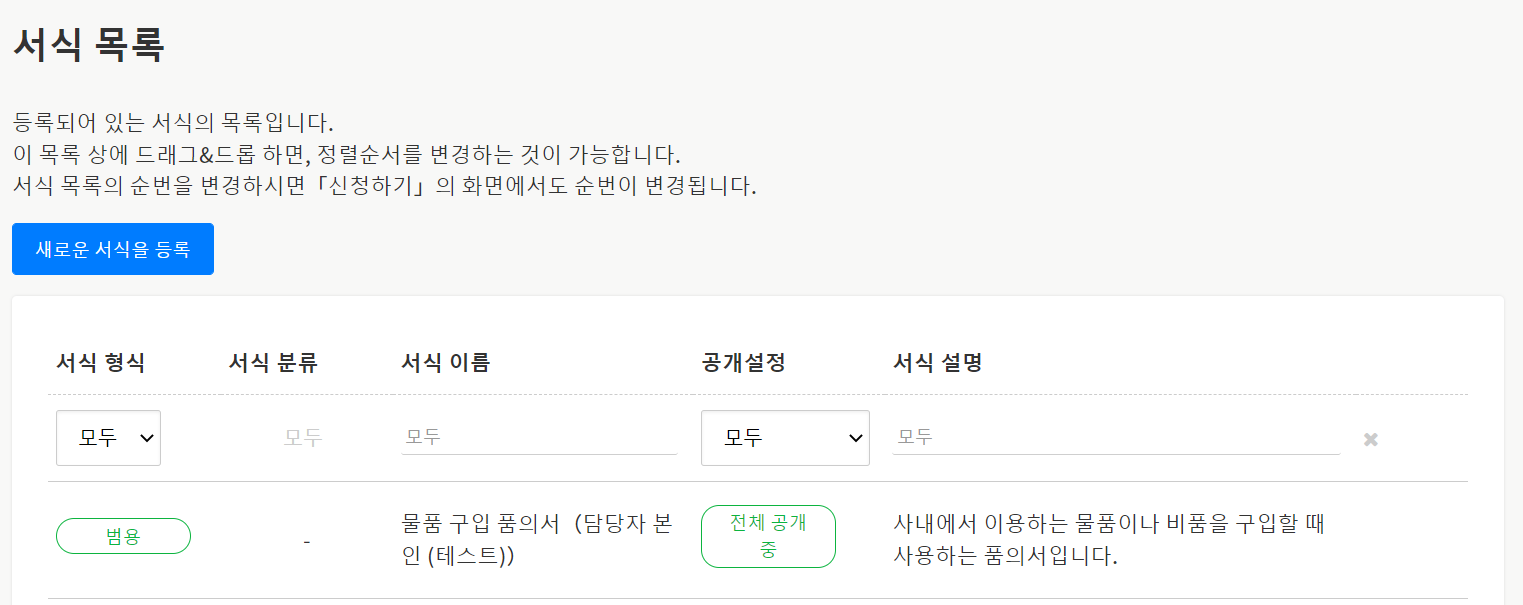Viewport: 1523px width, 605px height.
Task: Click the 서식 이름 column header
Action: tap(445, 363)
